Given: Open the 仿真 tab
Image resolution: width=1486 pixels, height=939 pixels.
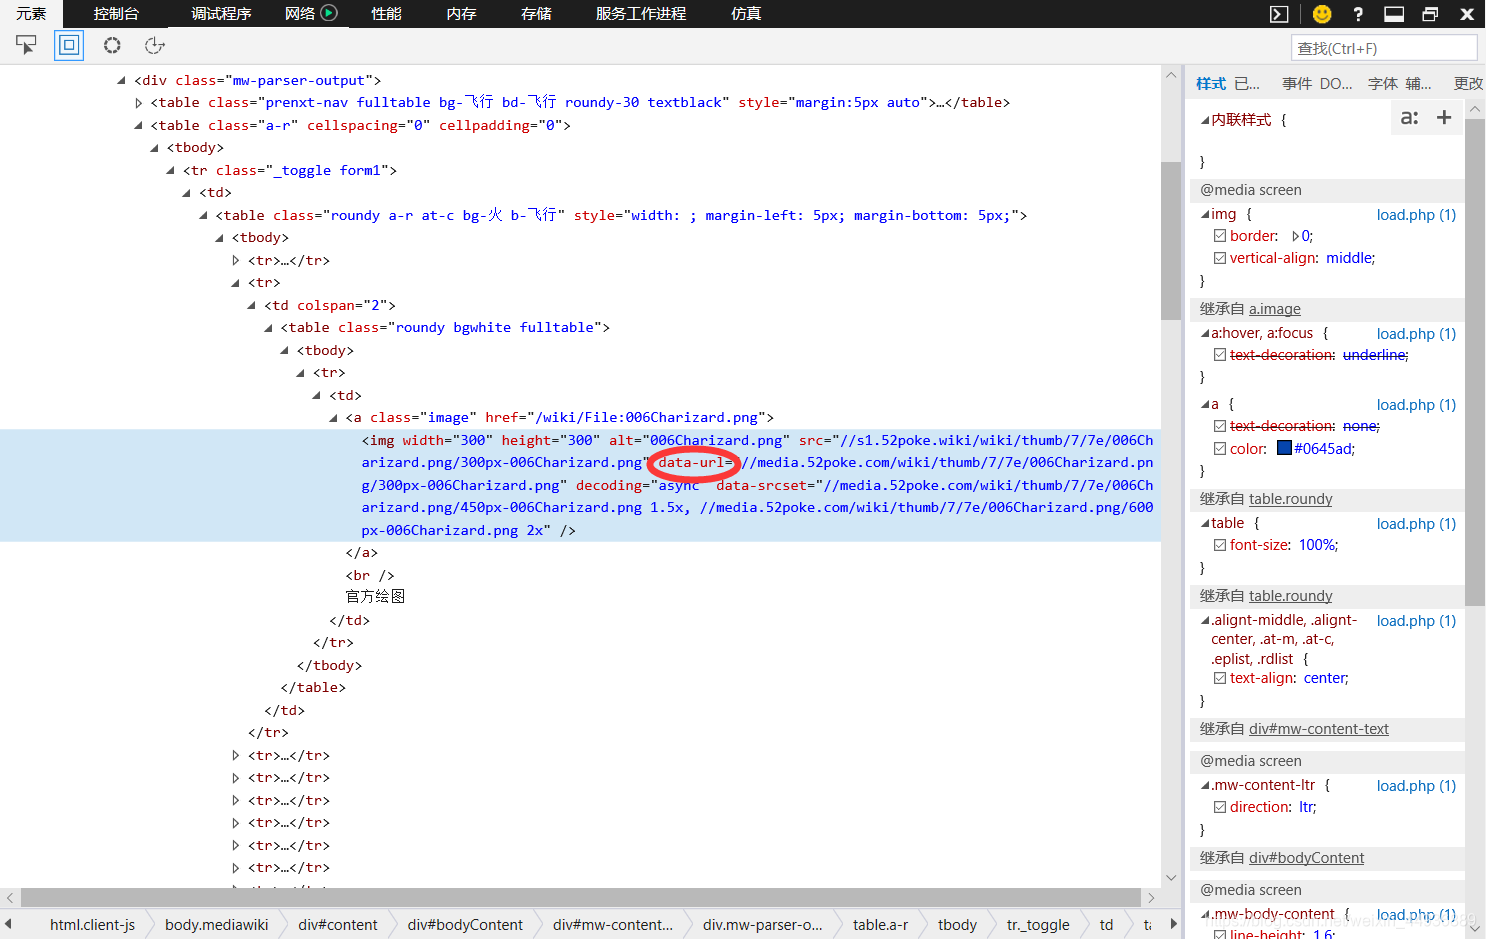Looking at the screenshot, I should click(x=746, y=14).
